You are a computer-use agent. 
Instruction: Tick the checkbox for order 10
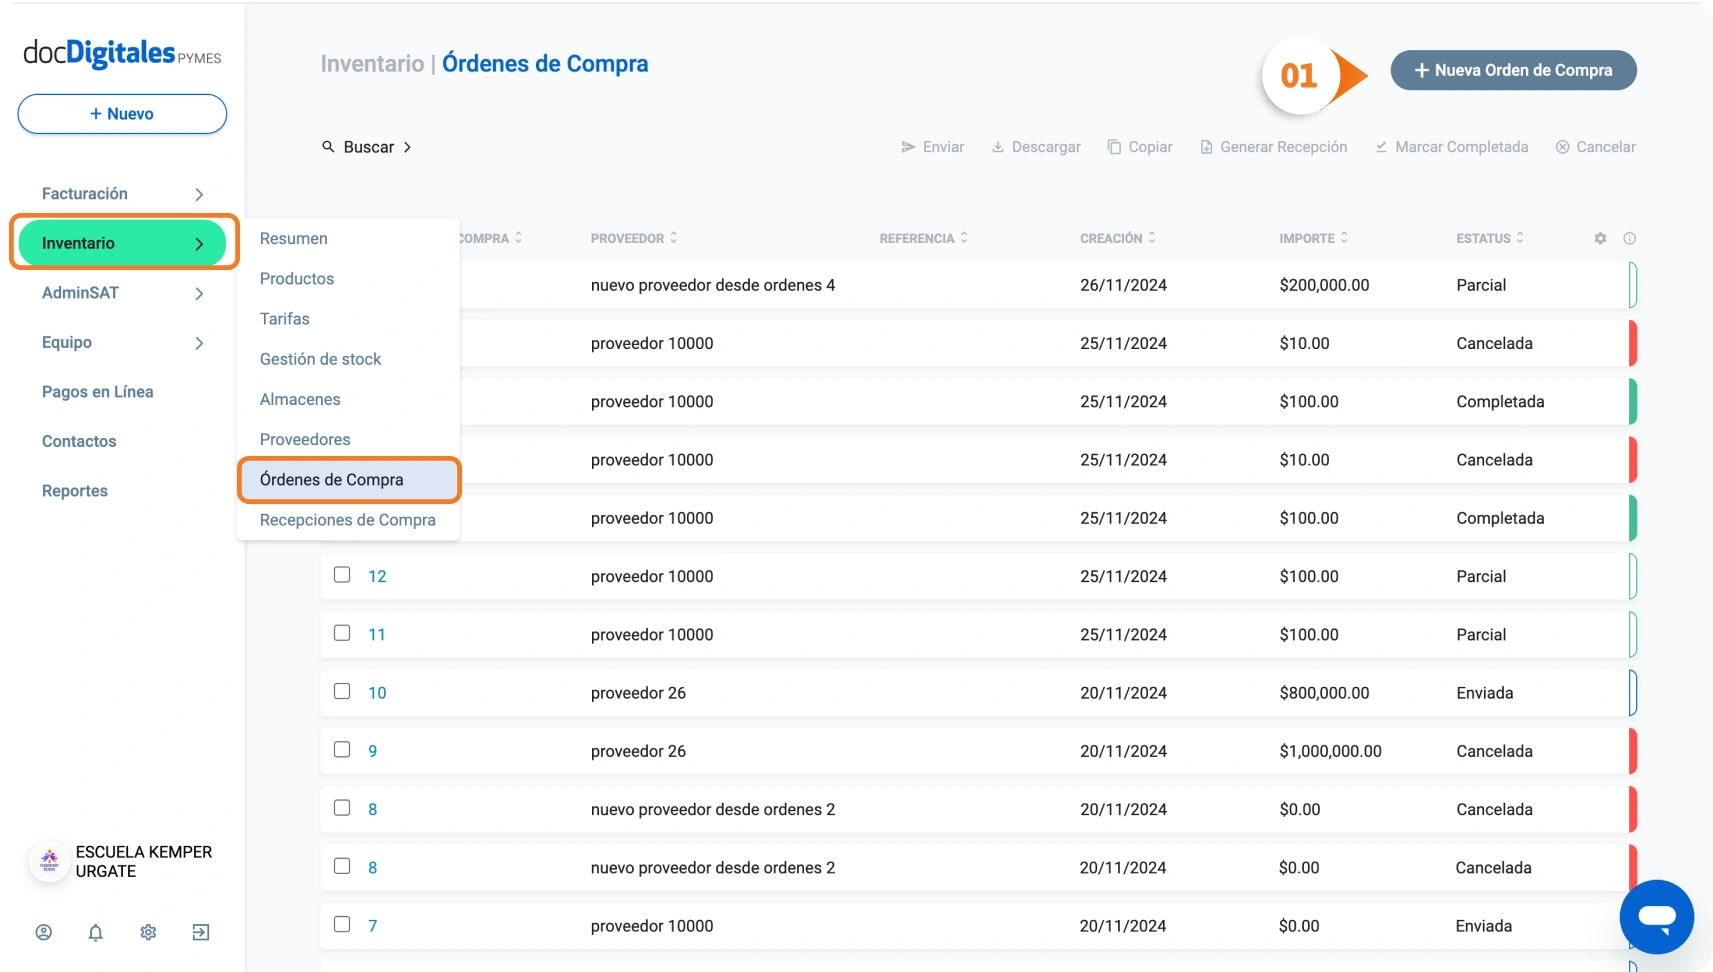(x=342, y=691)
